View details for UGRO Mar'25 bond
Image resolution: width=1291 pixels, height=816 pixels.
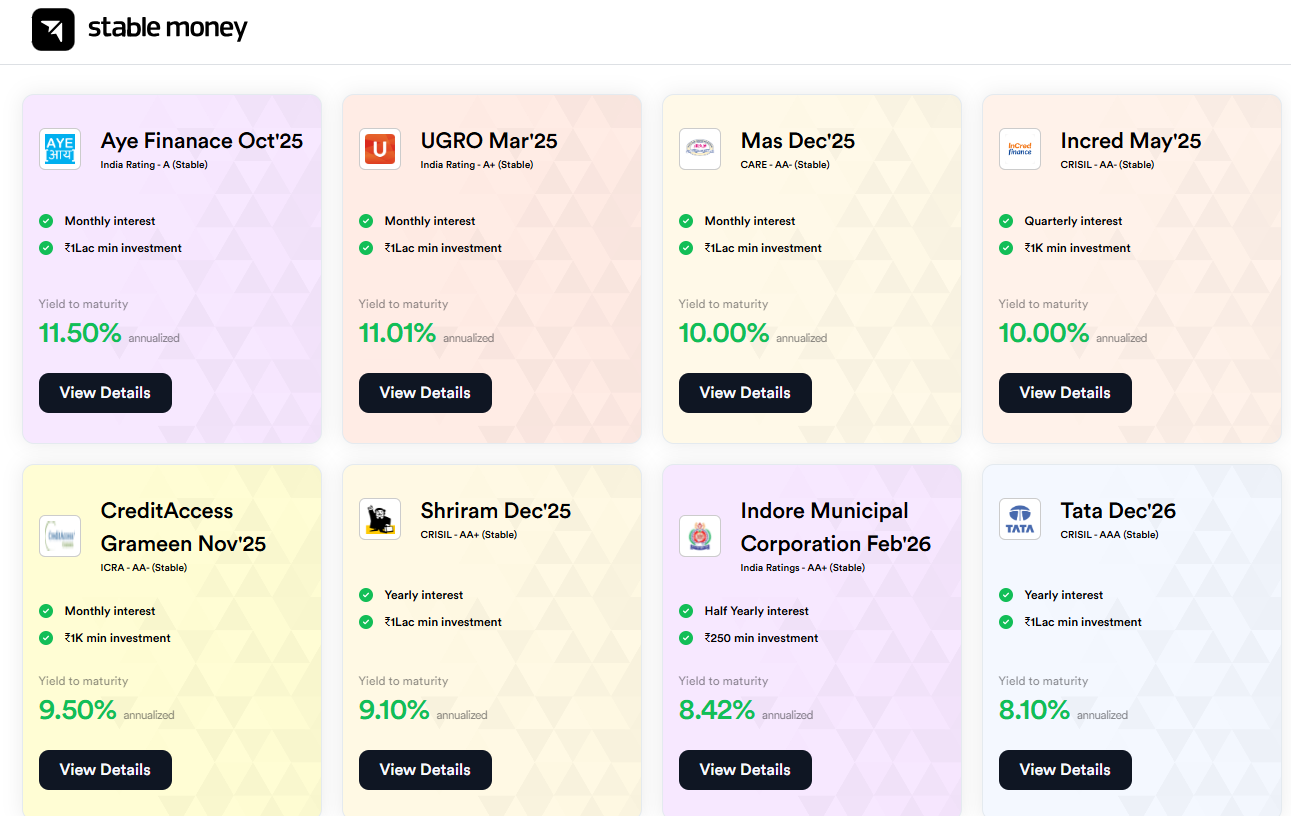(425, 393)
